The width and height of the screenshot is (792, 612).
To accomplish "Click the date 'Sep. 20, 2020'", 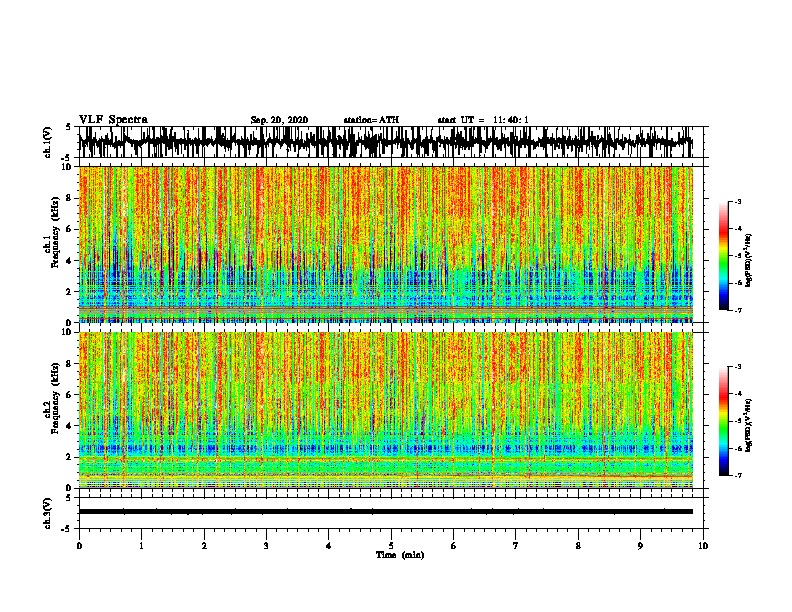I will 279,120.
